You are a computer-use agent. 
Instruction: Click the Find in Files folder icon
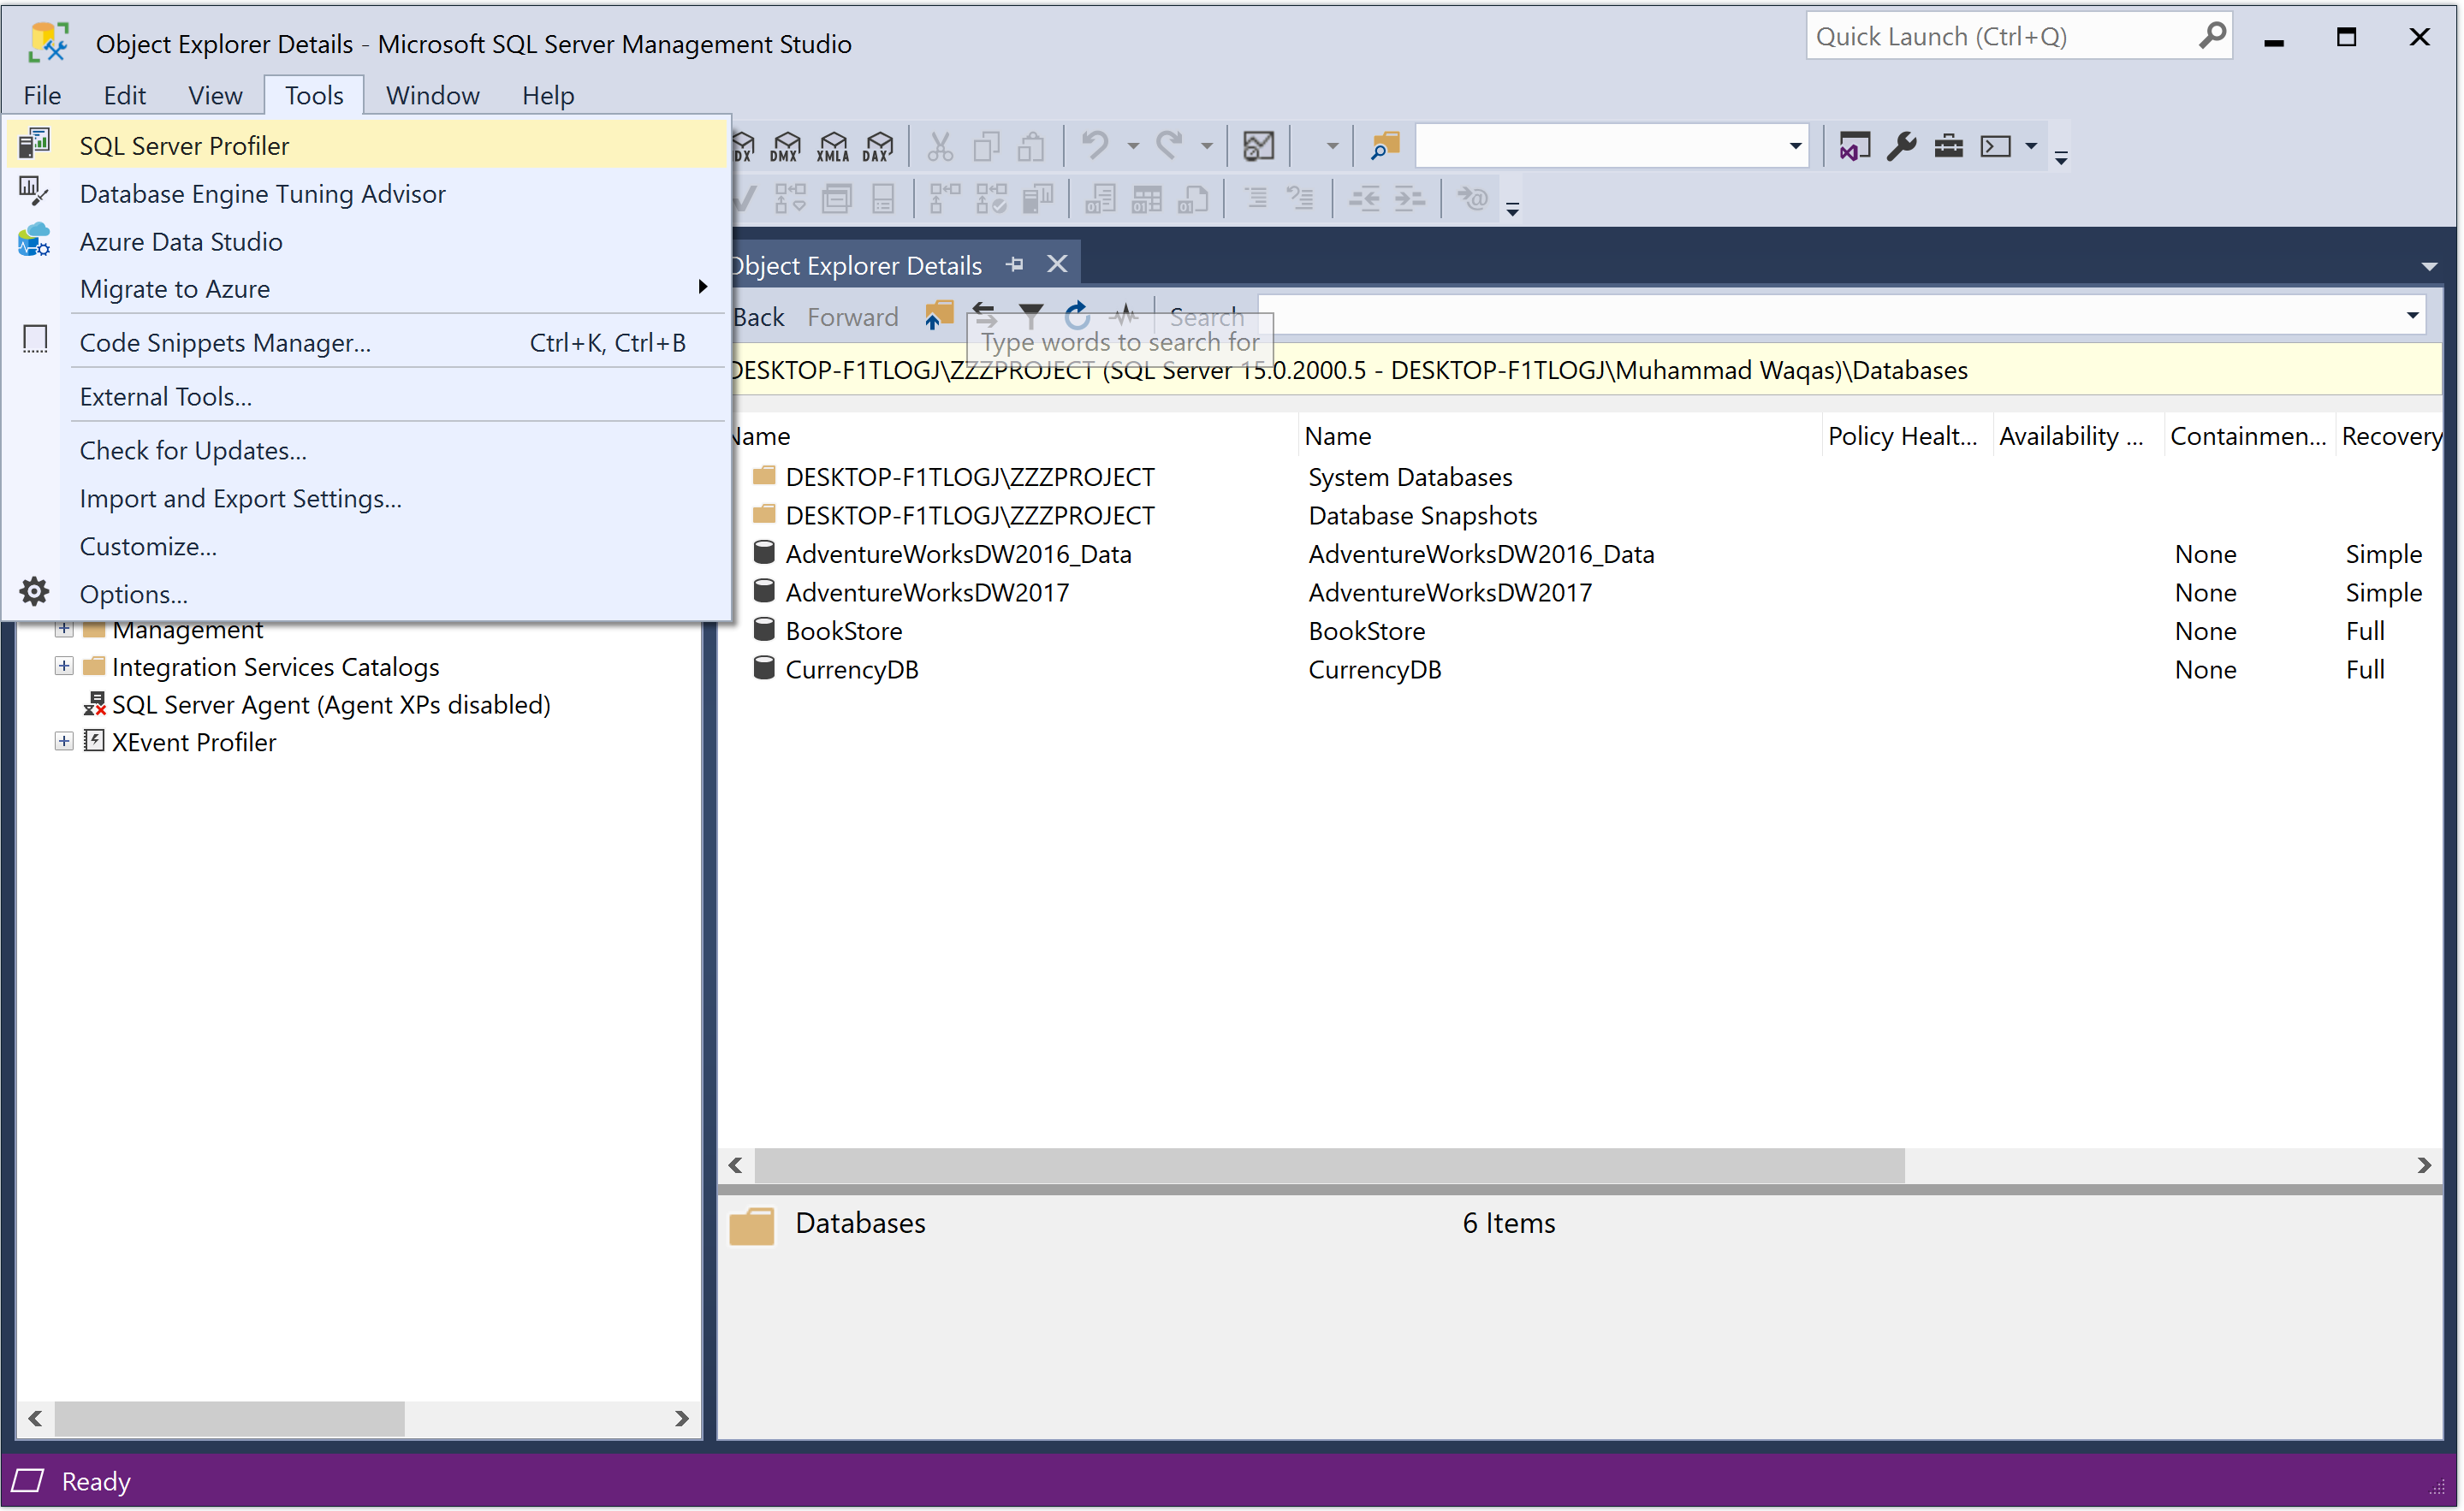coord(1385,147)
